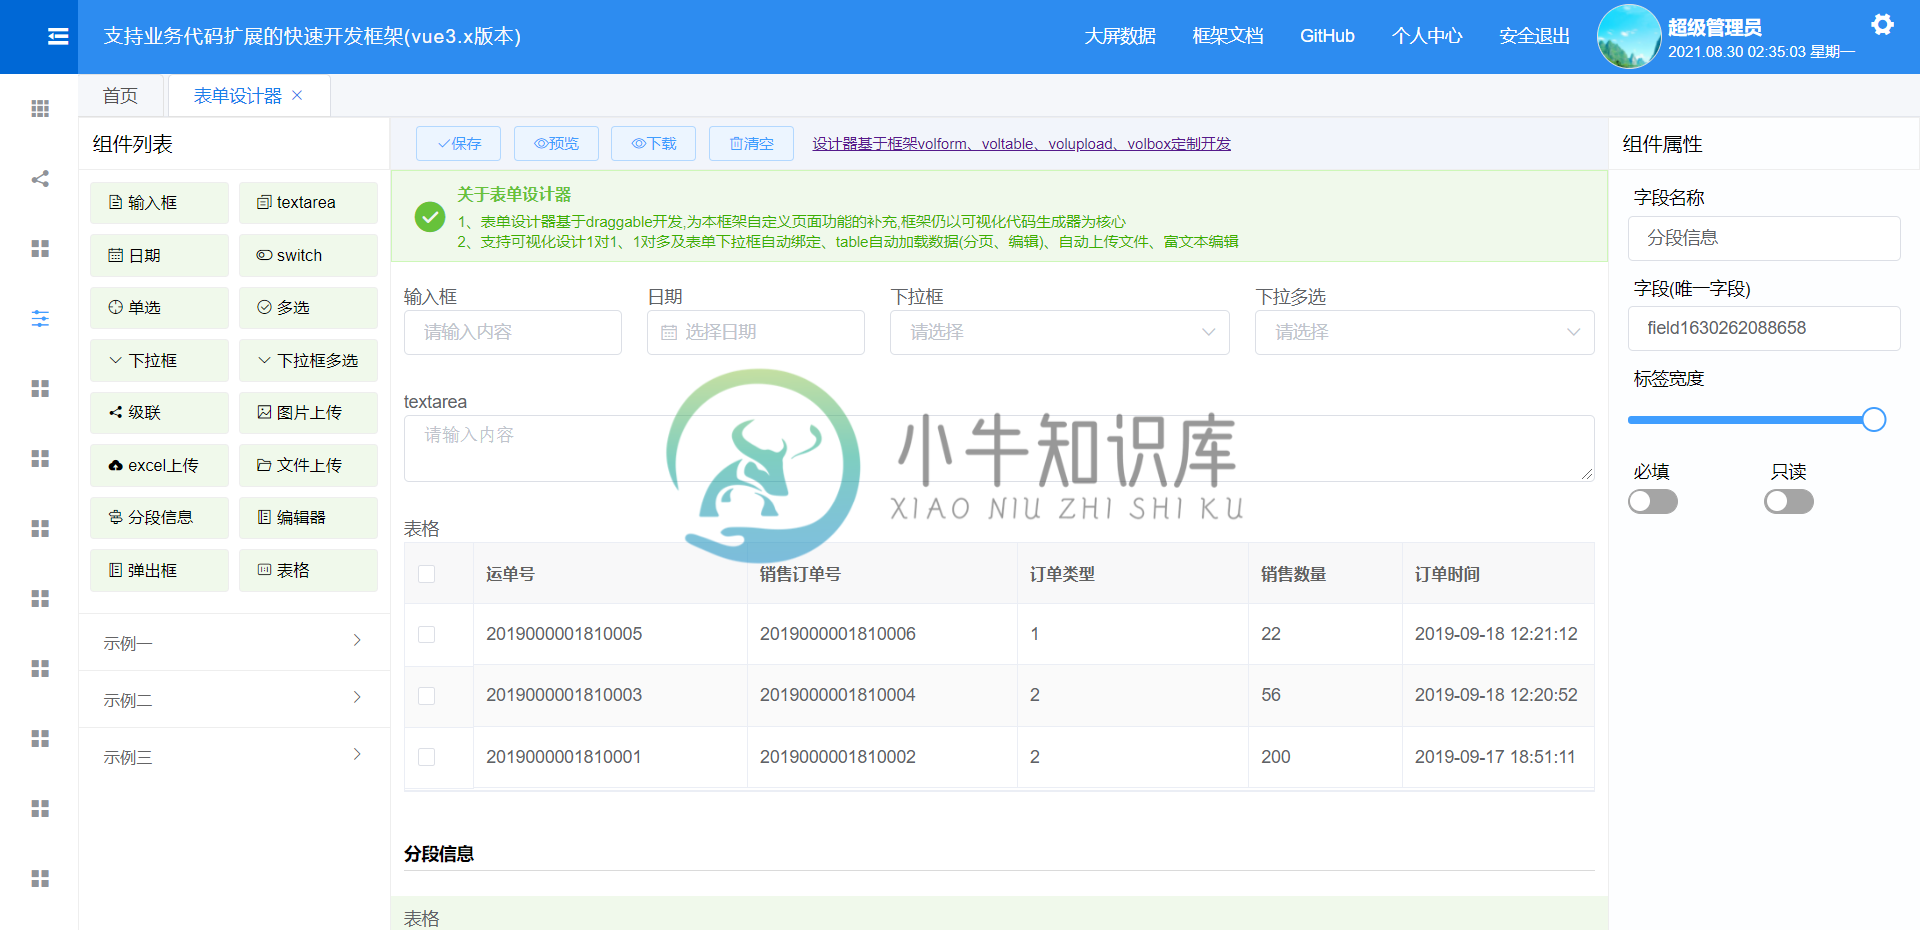Adjust the 标签宽度 slider handle
The height and width of the screenshot is (930, 1920).
click(1874, 420)
